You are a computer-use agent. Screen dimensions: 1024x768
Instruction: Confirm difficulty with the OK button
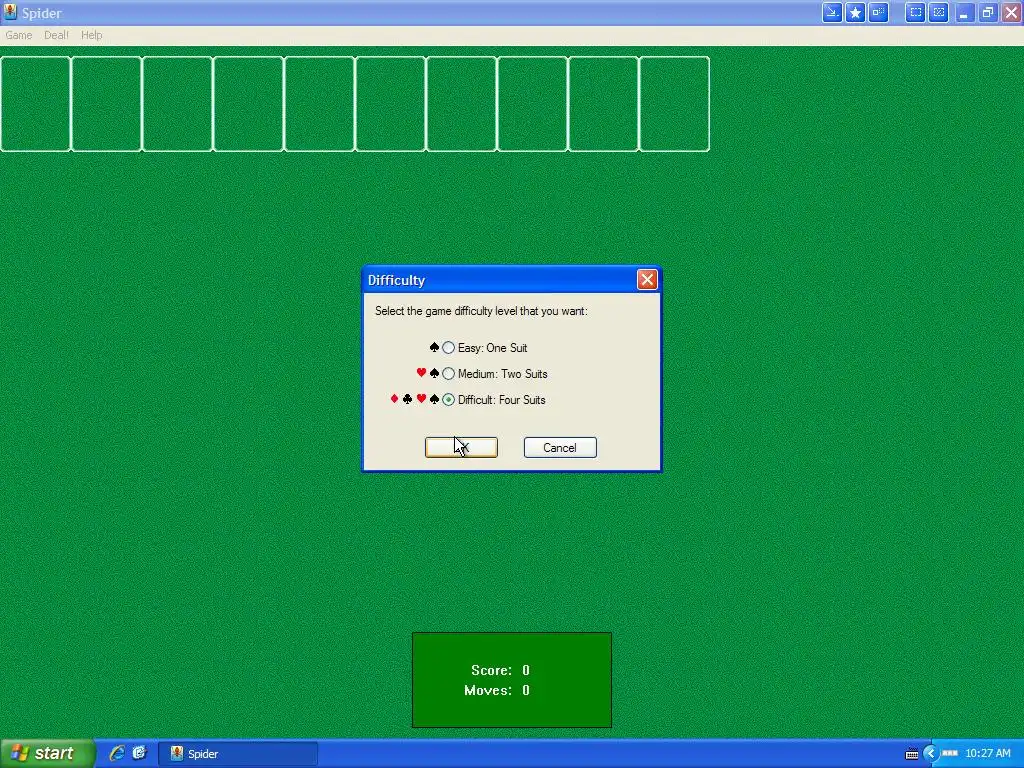point(461,447)
